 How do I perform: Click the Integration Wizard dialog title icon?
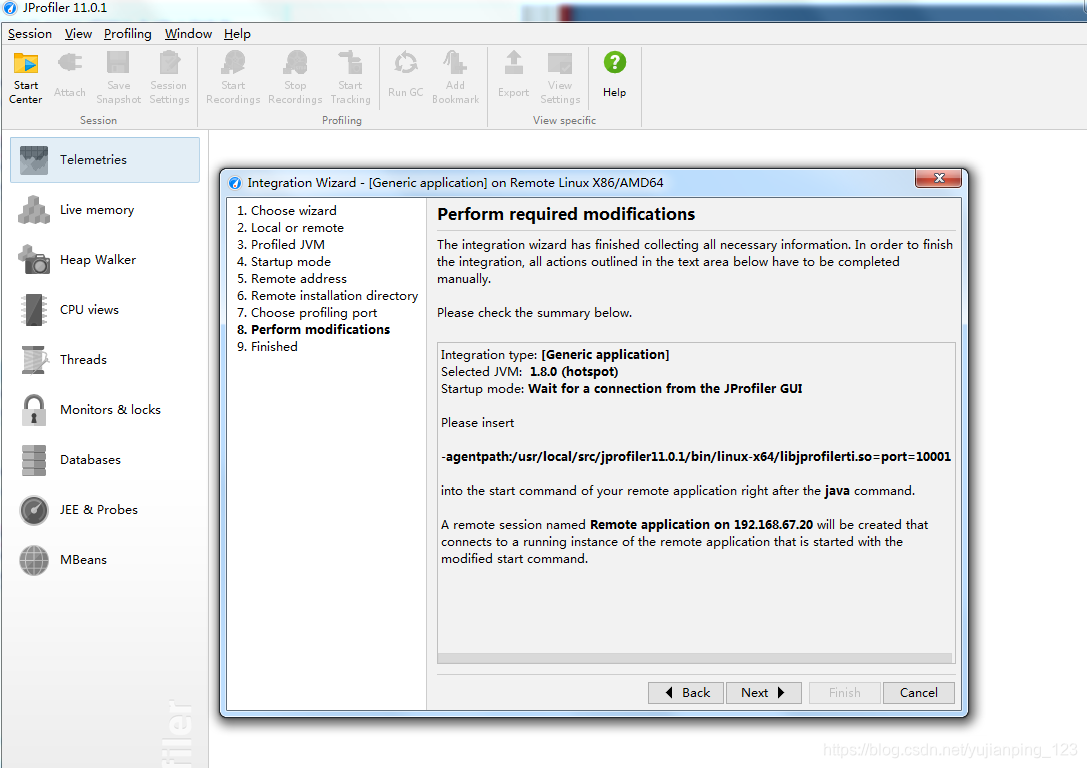point(235,183)
